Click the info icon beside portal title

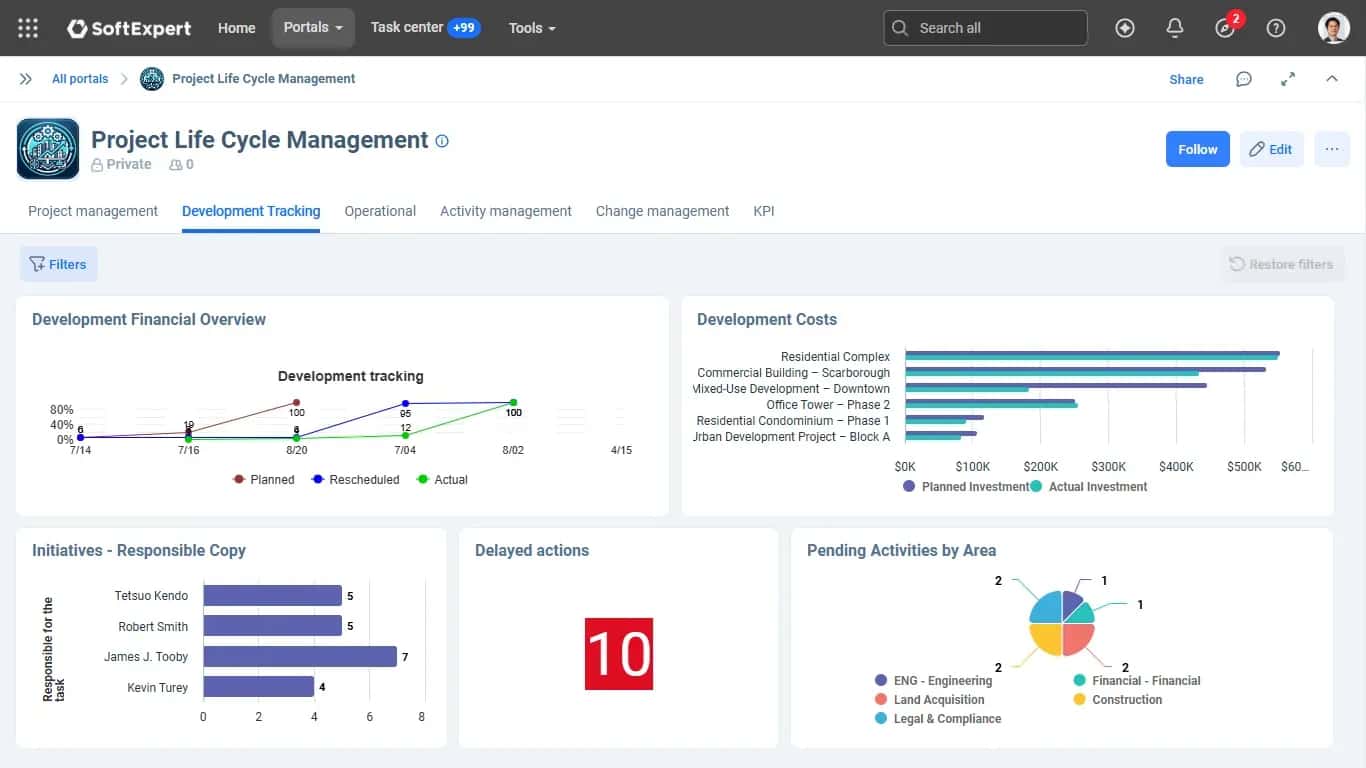pyautogui.click(x=442, y=141)
